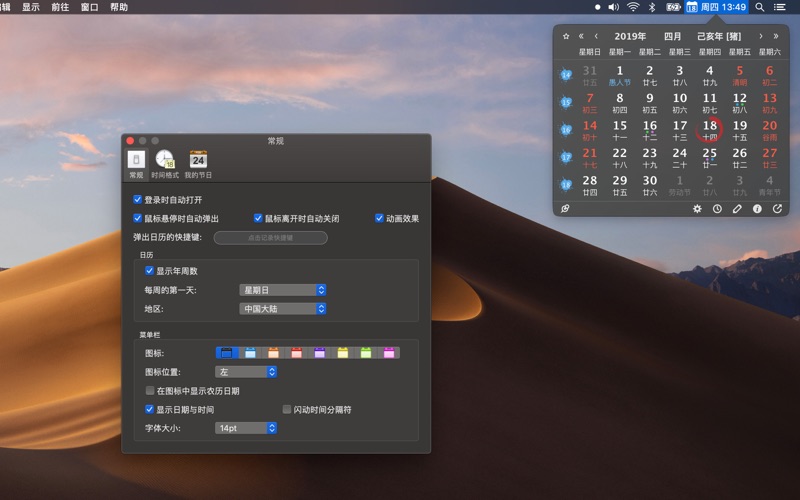Open Notification Center list icon
Viewport: 800px width, 500px height.
click(780, 7)
